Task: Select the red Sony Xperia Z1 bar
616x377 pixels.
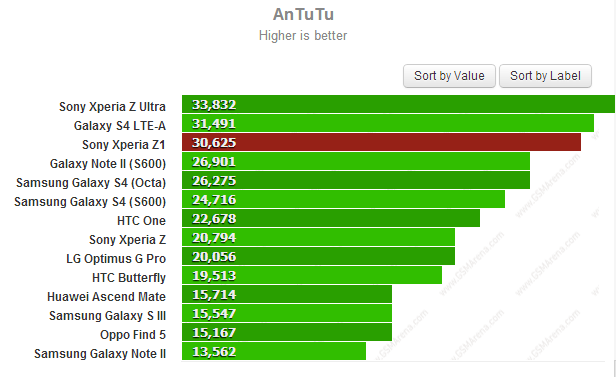Action: (381, 142)
